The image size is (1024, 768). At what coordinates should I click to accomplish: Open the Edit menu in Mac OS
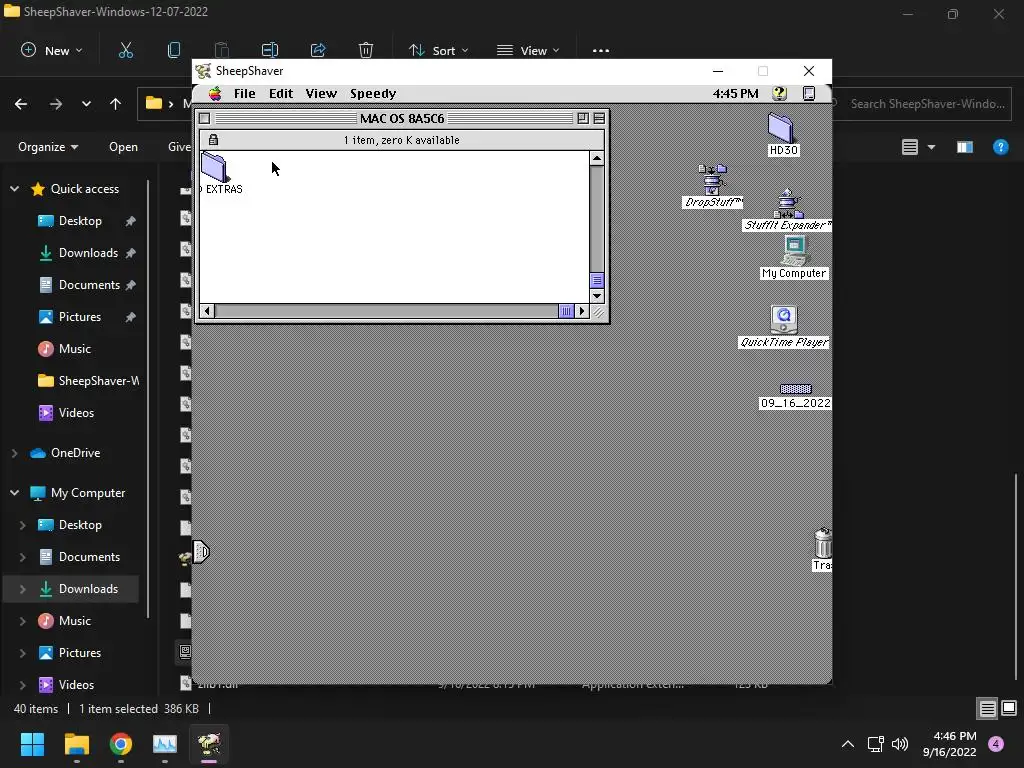[x=281, y=93]
